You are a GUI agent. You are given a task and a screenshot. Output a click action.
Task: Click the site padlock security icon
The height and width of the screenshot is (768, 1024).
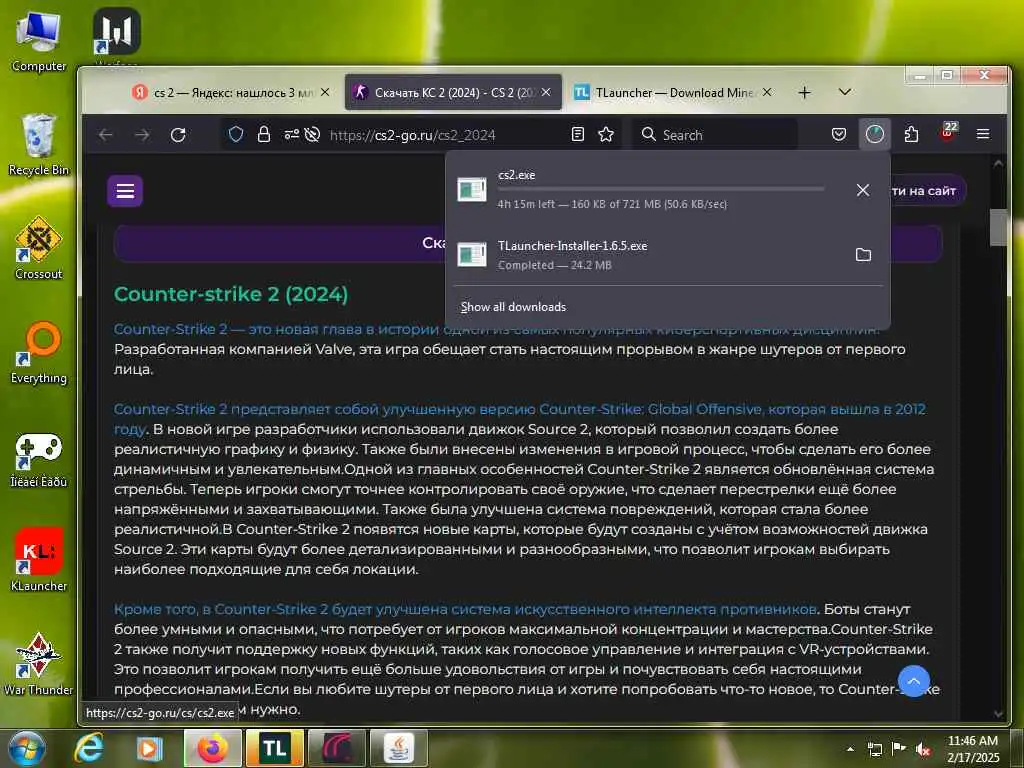coord(264,135)
